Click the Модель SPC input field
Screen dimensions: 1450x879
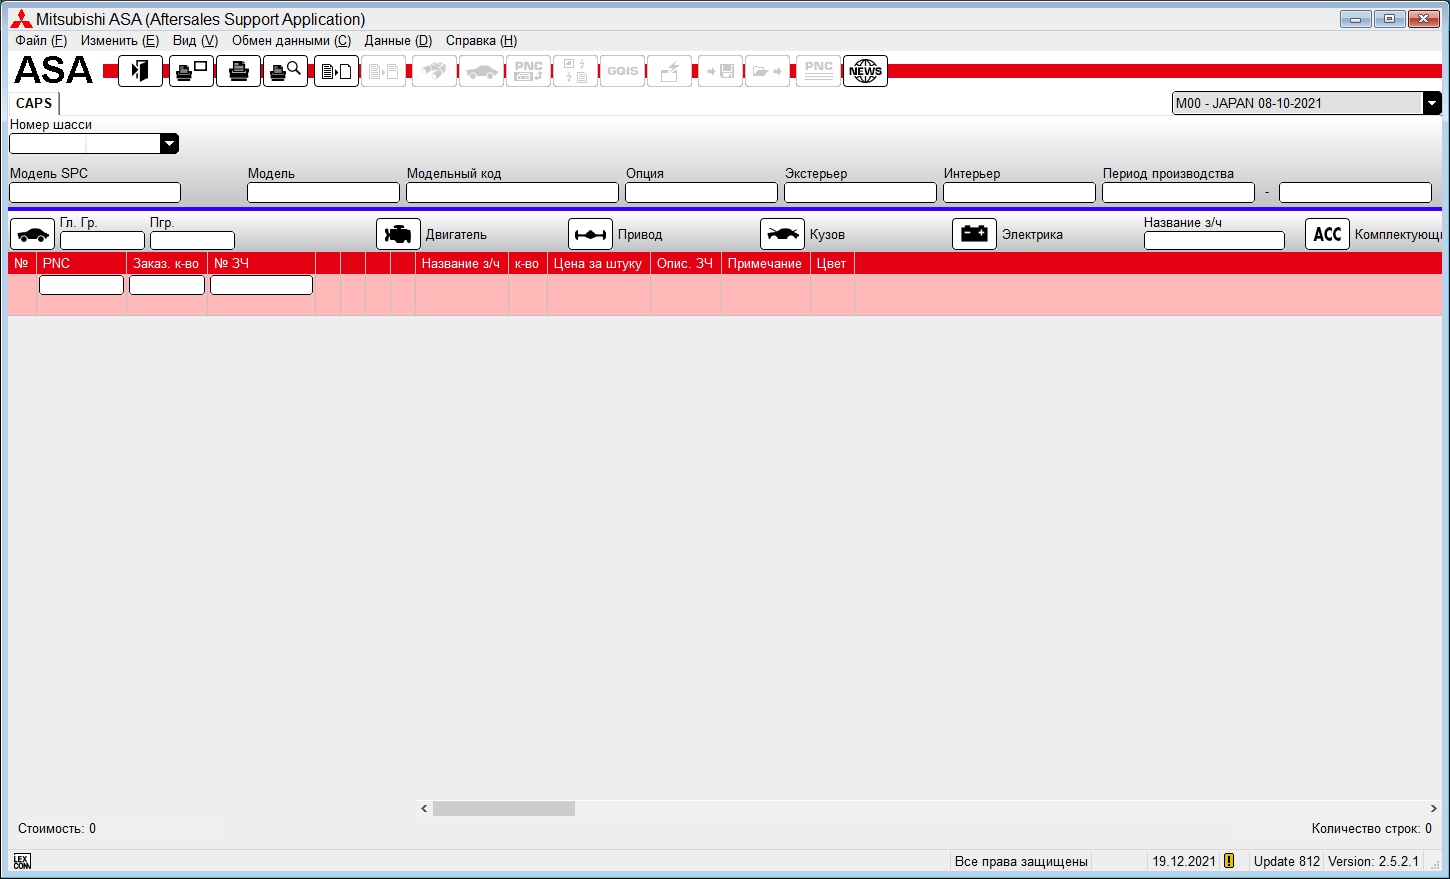[95, 193]
